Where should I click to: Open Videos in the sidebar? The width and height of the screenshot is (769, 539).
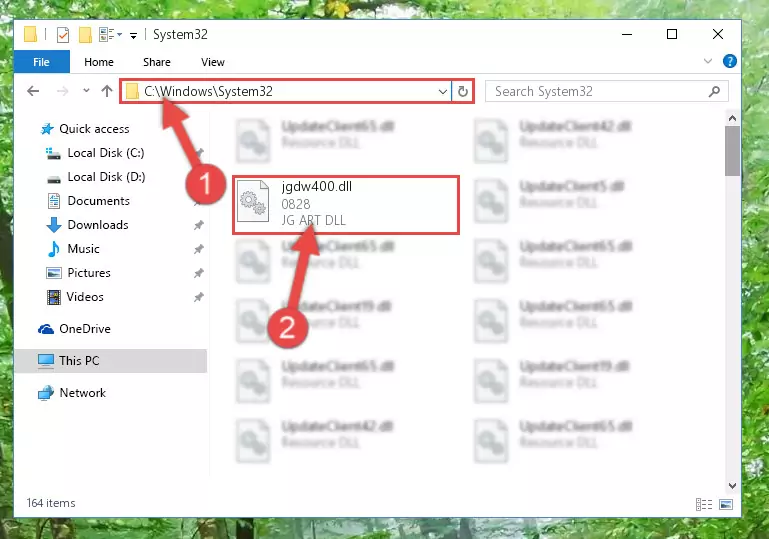[75, 297]
